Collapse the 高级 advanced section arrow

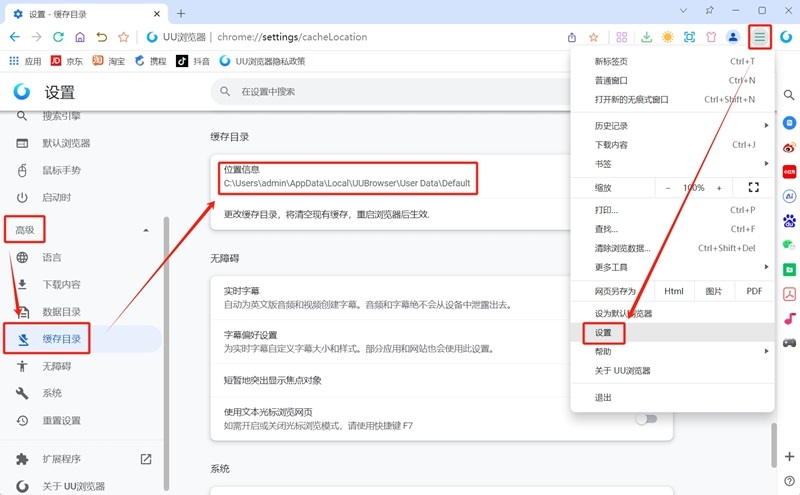[146, 230]
